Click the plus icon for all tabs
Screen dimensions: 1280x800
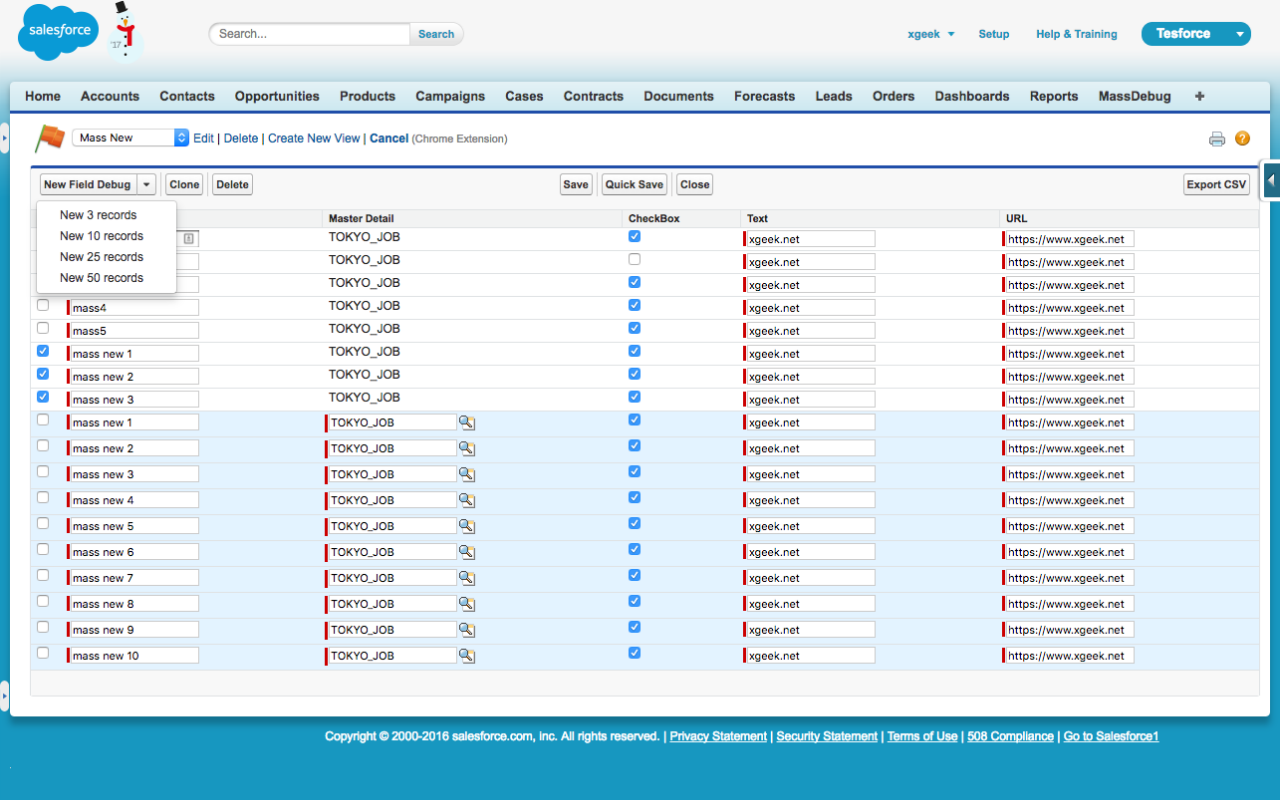[x=1199, y=96]
